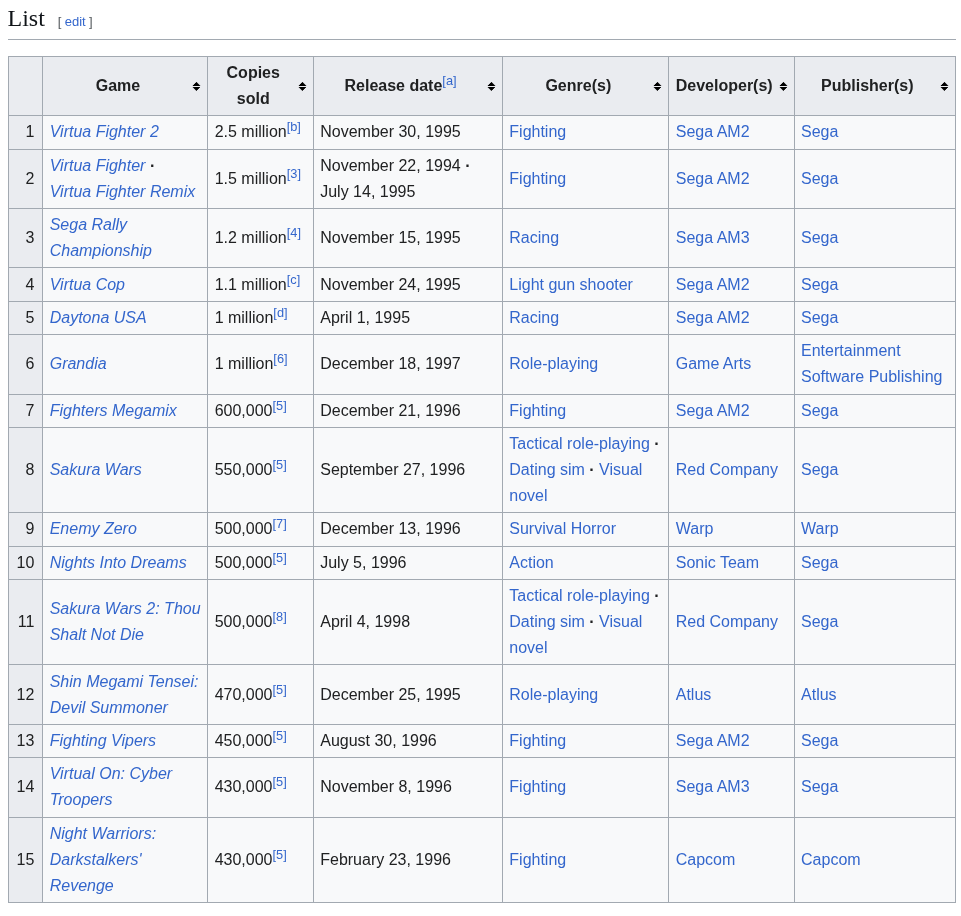The width and height of the screenshot is (961, 916).
Task: Open the Virtua Cop game link
Action: [87, 285]
